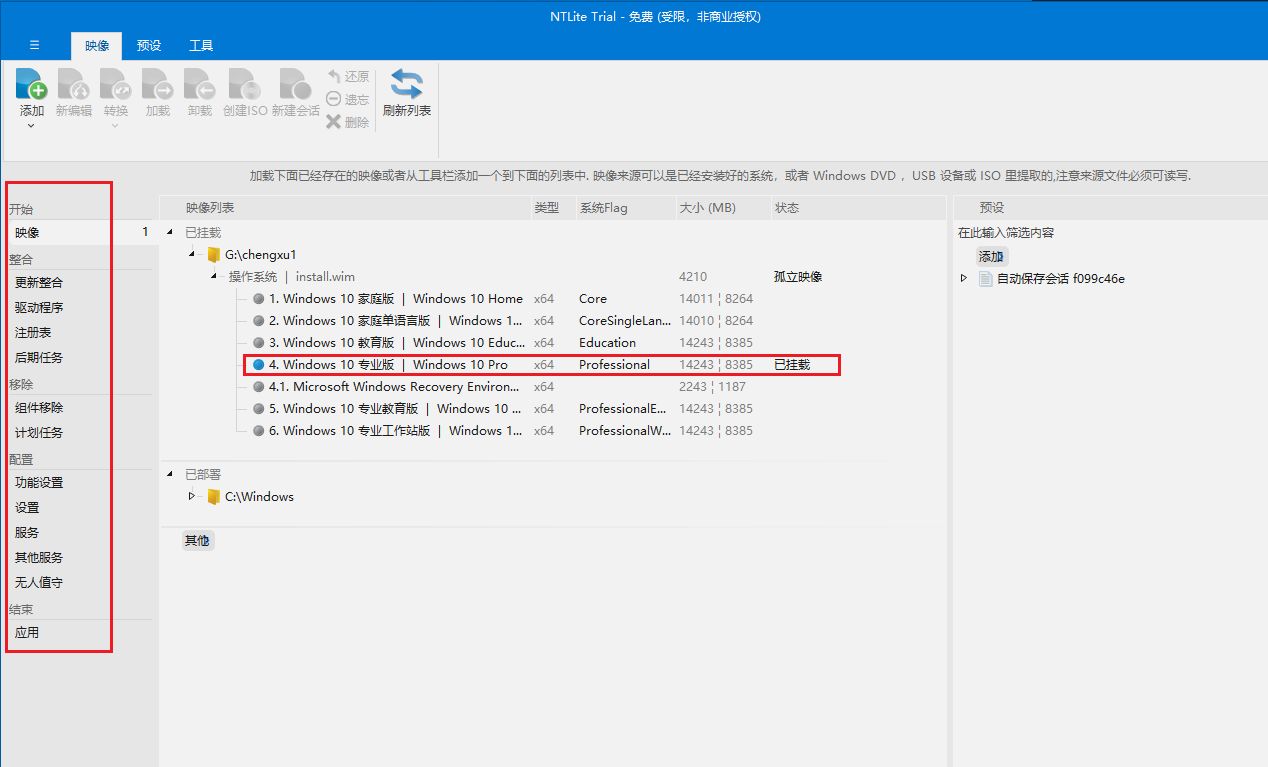The image size is (1268, 767).
Task: Click the 添加 button in presets panel
Action: tap(990, 257)
